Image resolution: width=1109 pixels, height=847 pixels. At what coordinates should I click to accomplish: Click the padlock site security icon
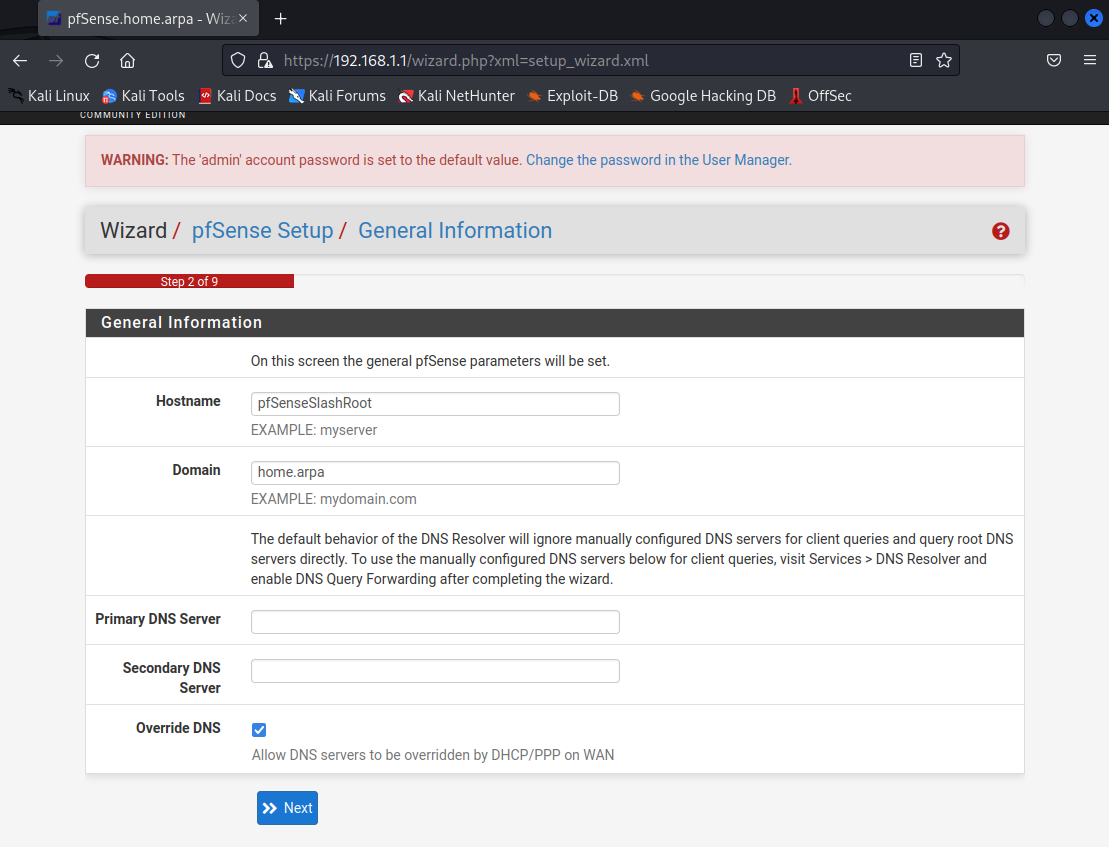(264, 60)
